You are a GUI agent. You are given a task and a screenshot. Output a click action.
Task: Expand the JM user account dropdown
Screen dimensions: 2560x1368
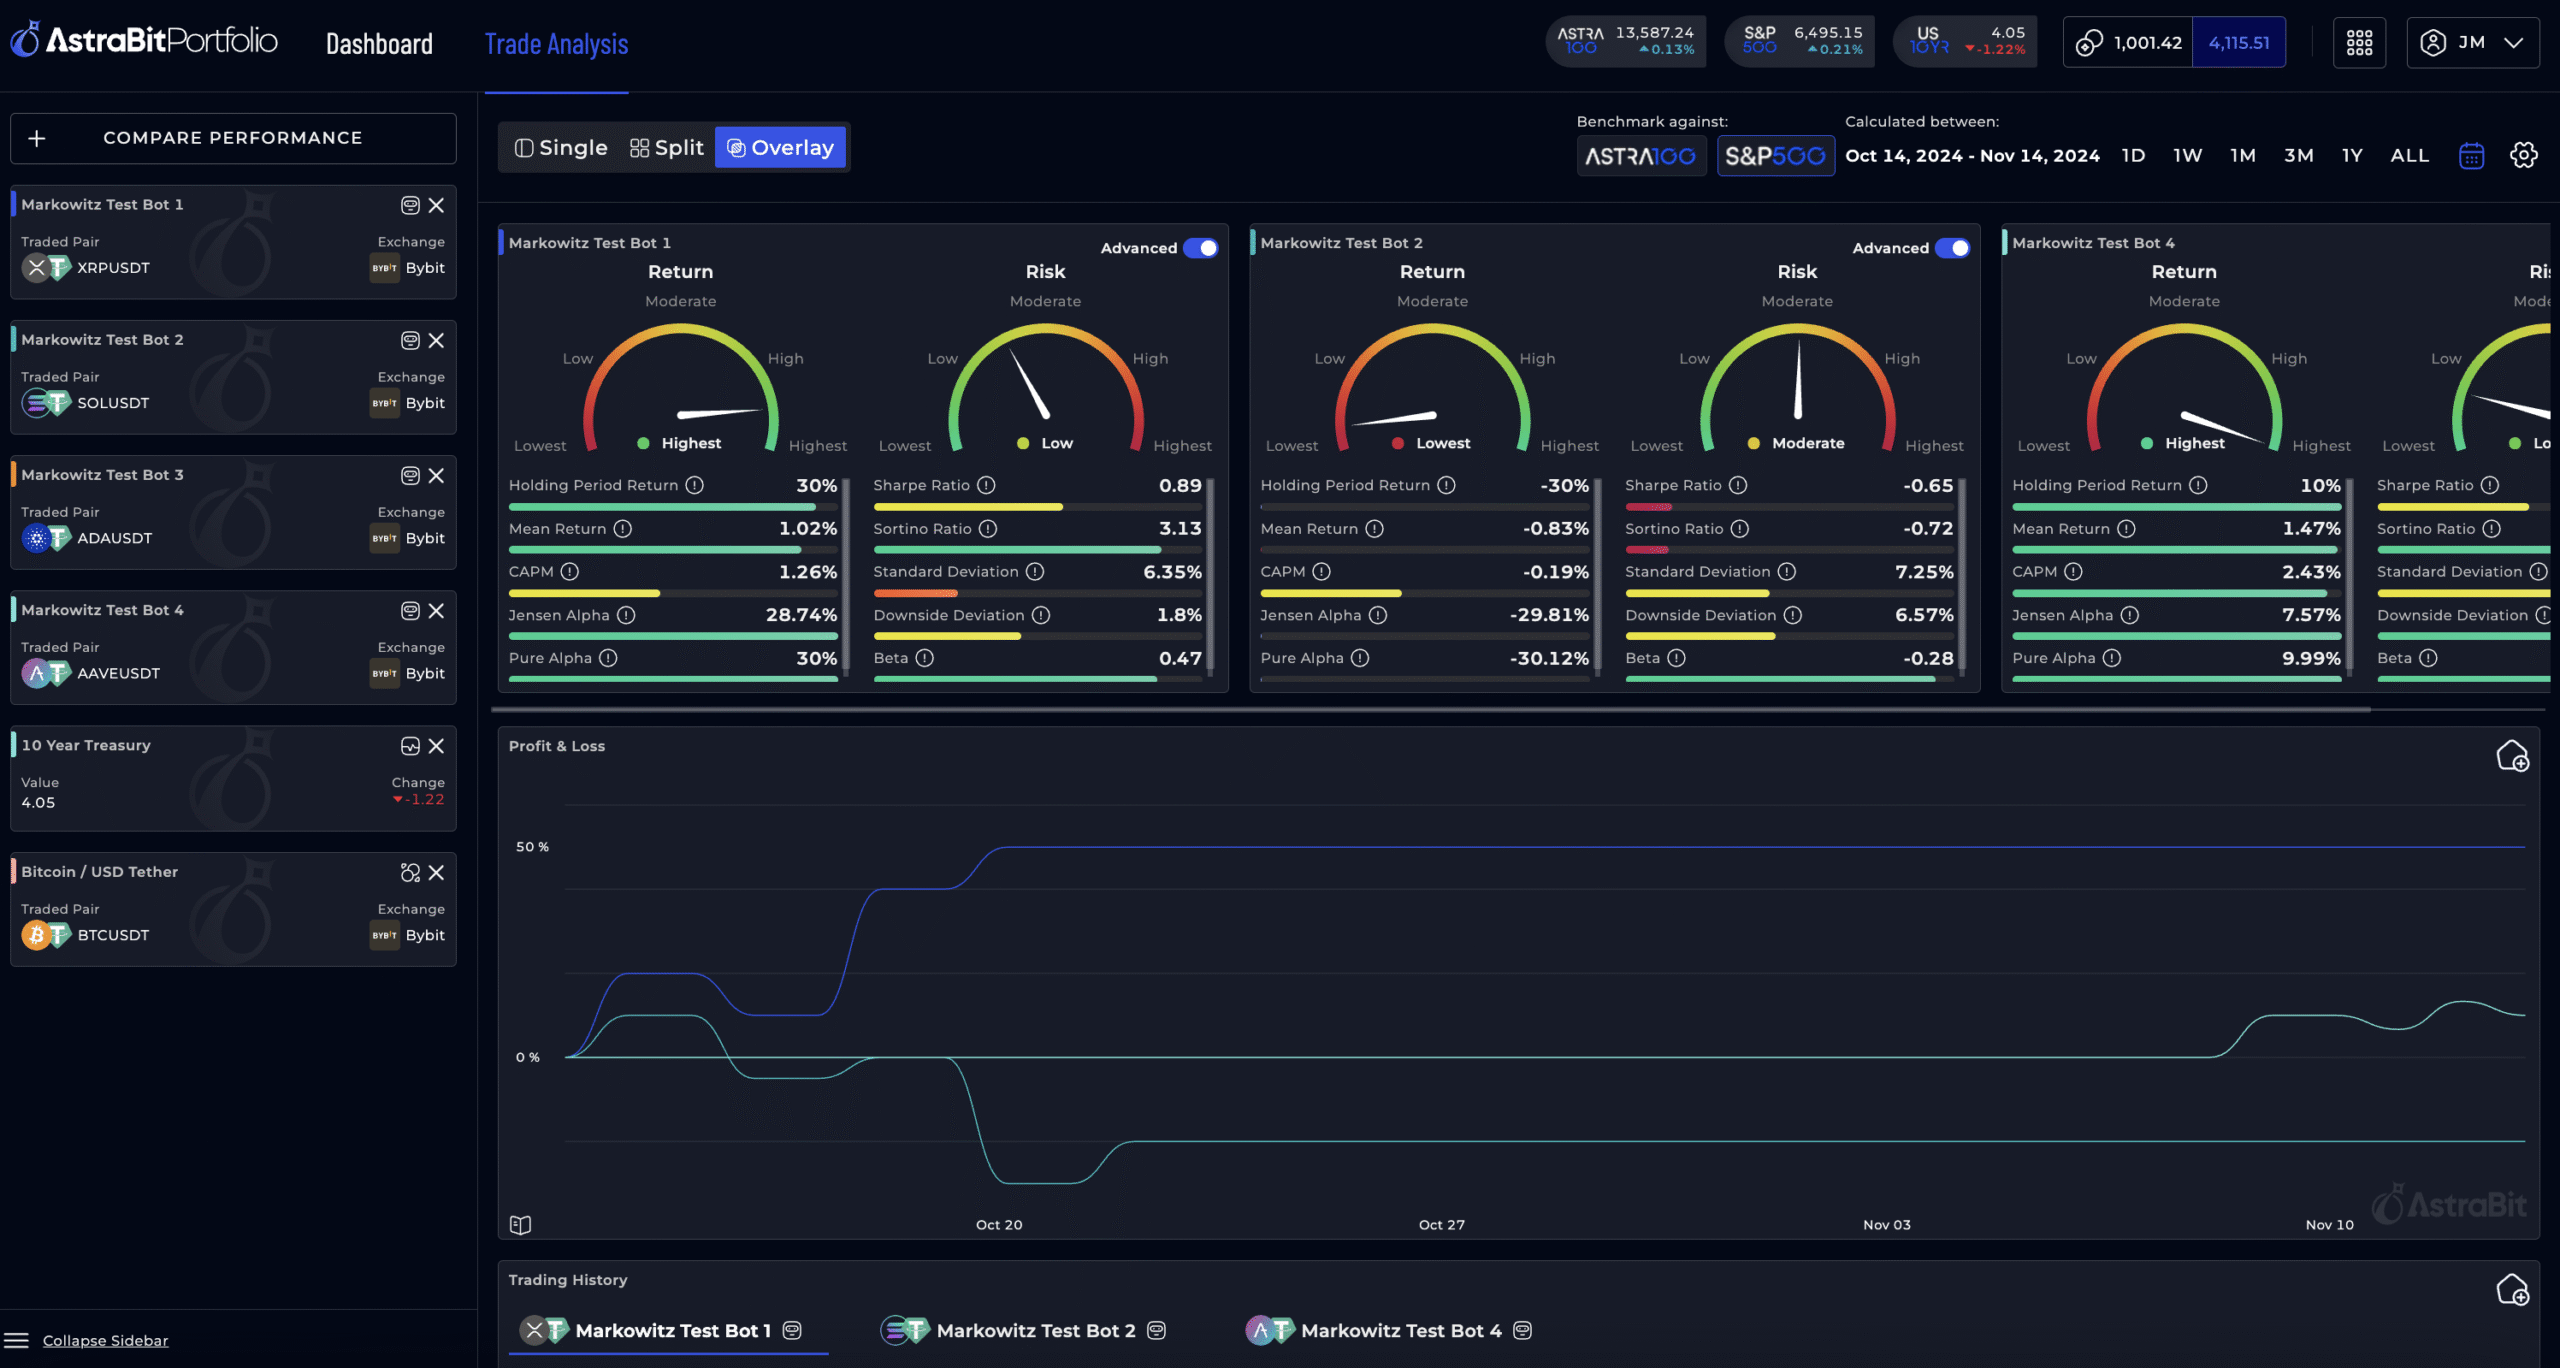2472,43
